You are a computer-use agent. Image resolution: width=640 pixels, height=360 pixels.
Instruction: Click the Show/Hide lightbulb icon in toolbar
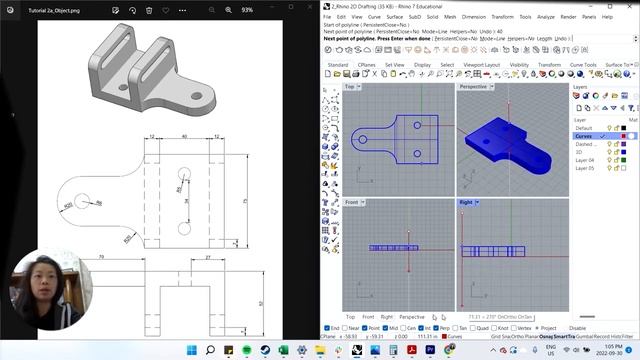tap(524, 74)
